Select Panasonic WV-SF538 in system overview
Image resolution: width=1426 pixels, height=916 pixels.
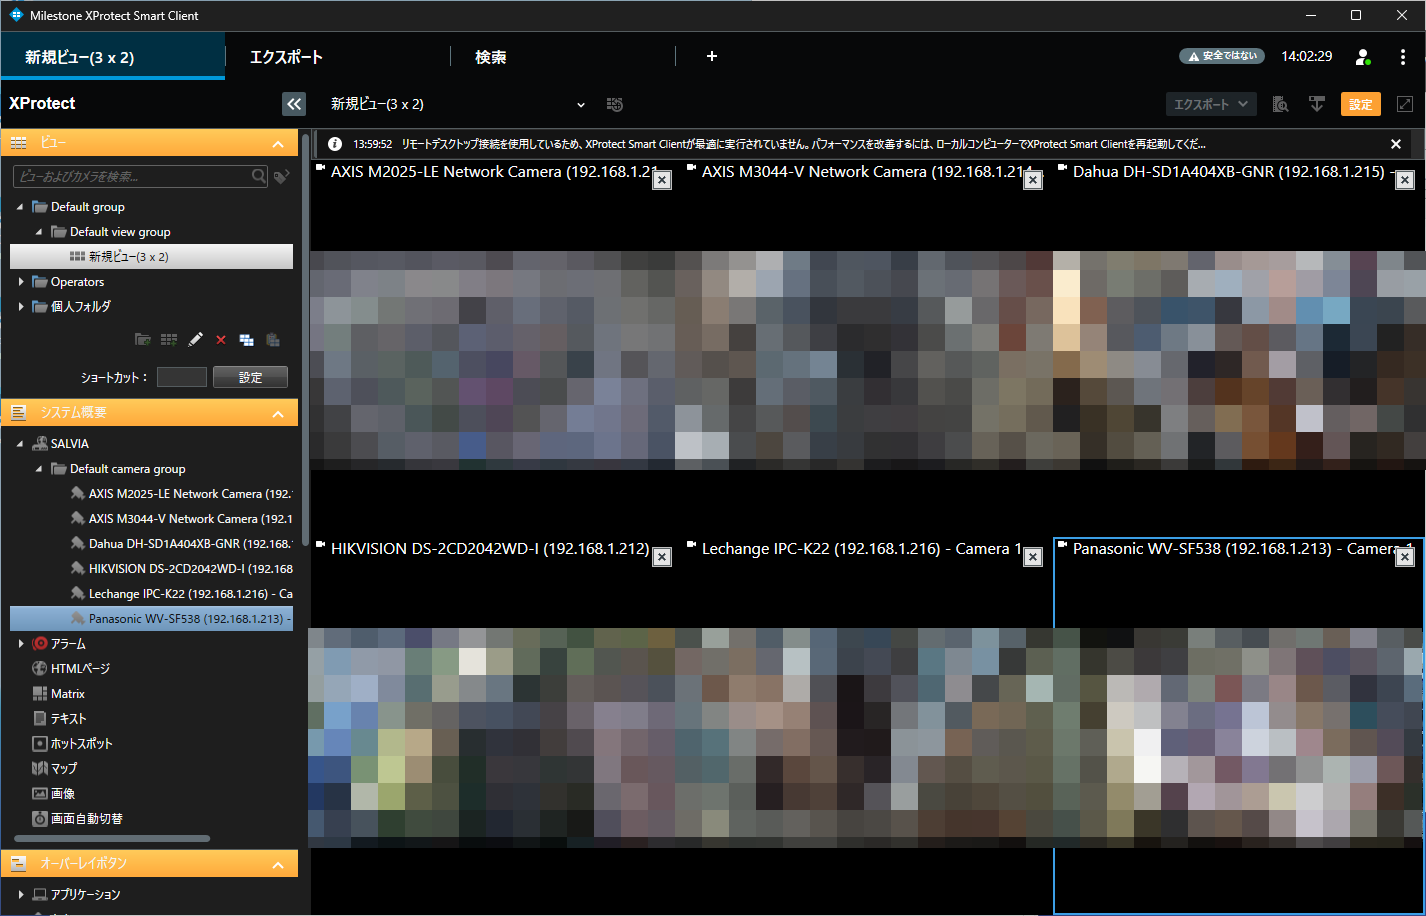(151, 619)
